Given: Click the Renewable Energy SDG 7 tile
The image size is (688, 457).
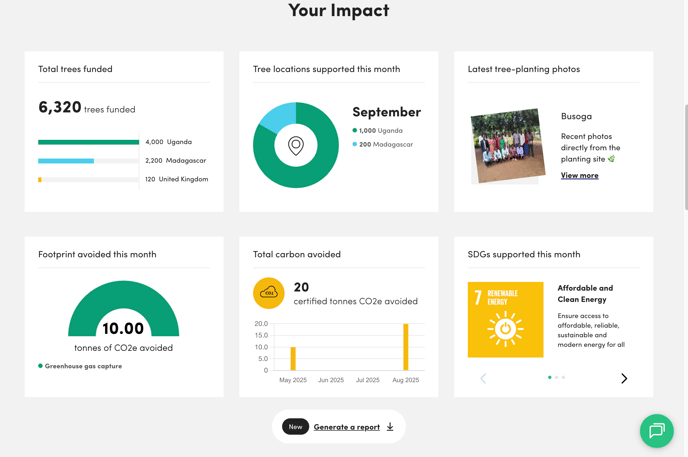Looking at the screenshot, I should 505,320.
